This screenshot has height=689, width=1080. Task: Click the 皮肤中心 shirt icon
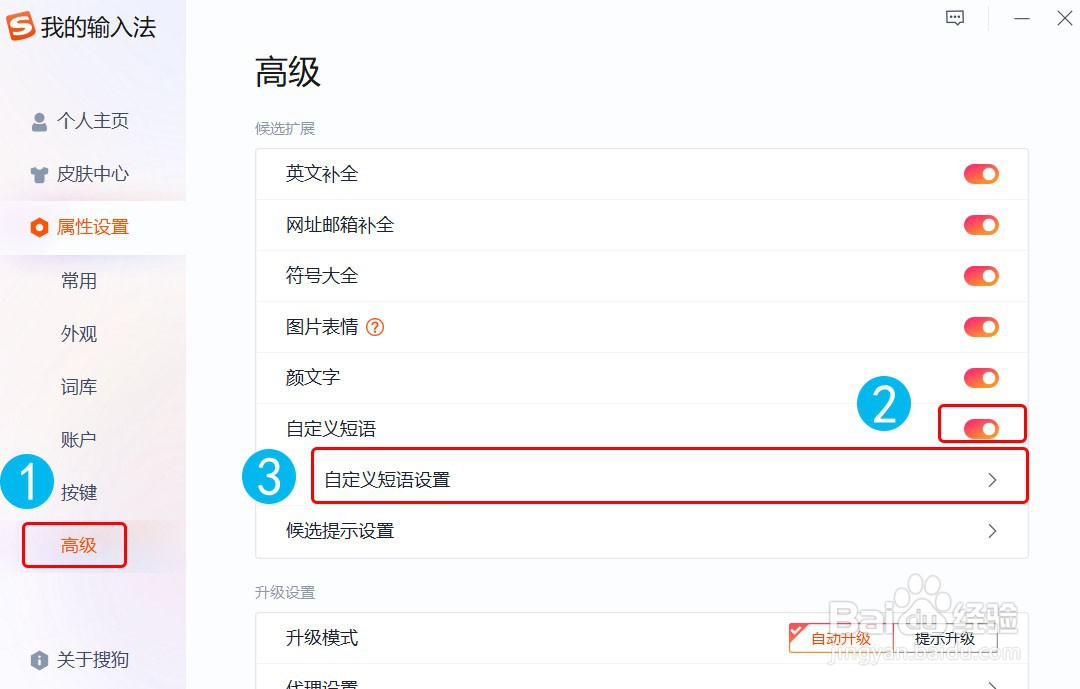pyautogui.click(x=39, y=175)
